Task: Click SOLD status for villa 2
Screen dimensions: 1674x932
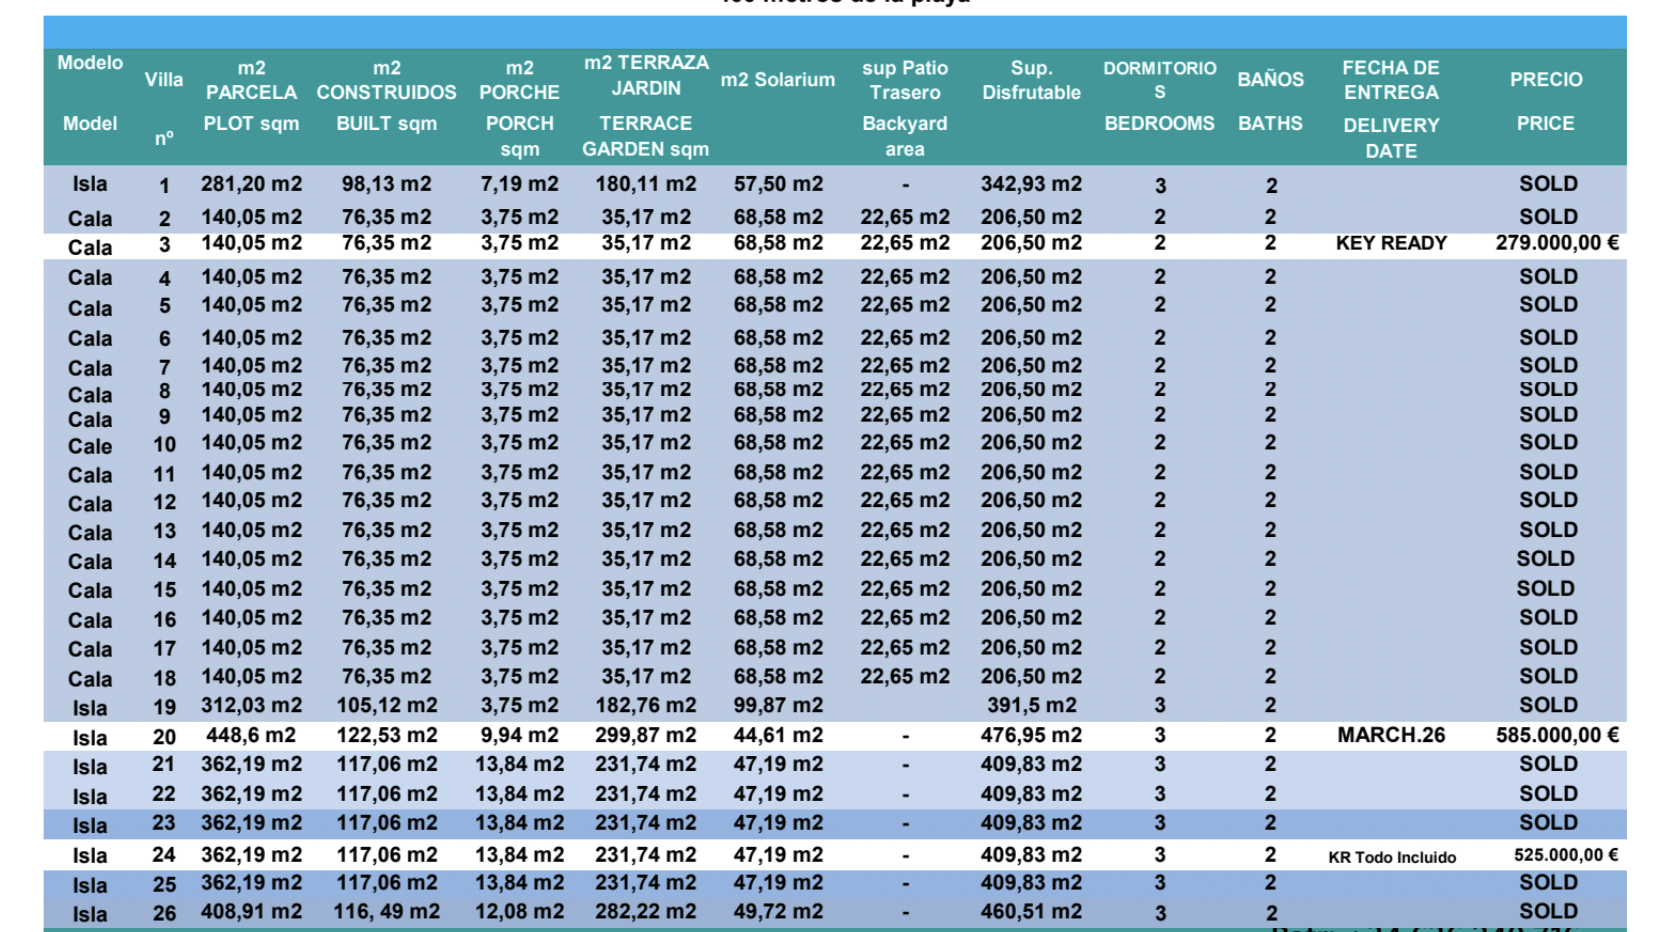Action: tap(1548, 217)
